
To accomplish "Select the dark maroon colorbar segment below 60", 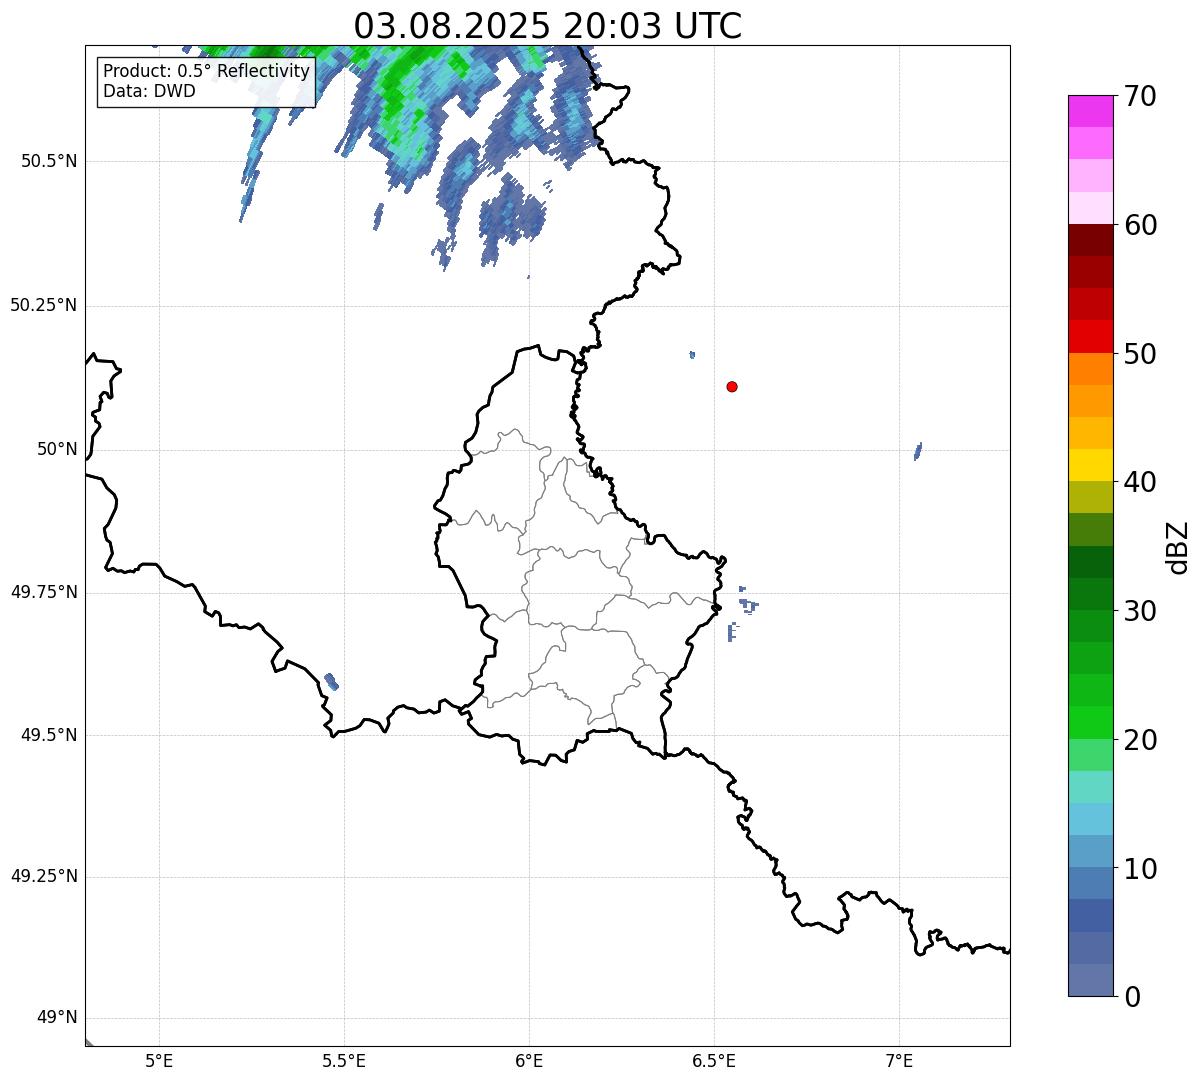I will point(1091,240).
